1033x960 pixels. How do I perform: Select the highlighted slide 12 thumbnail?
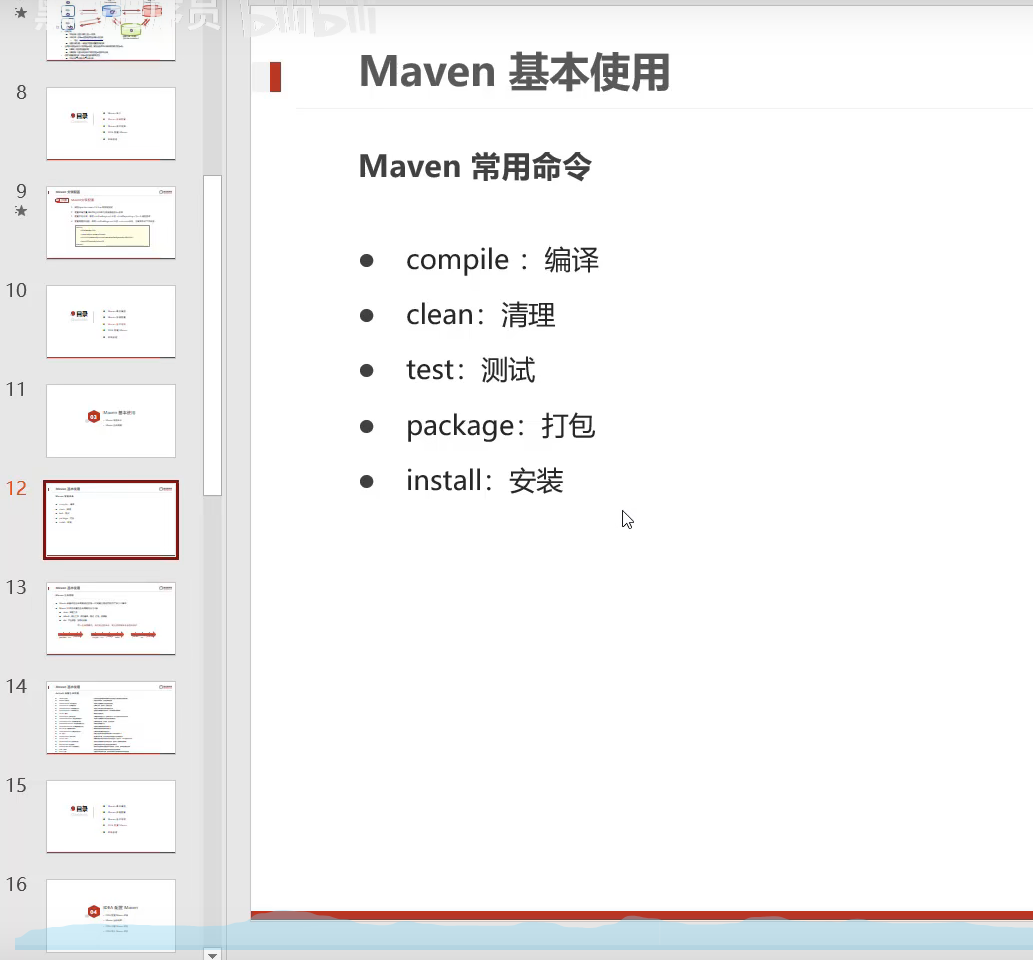111,520
